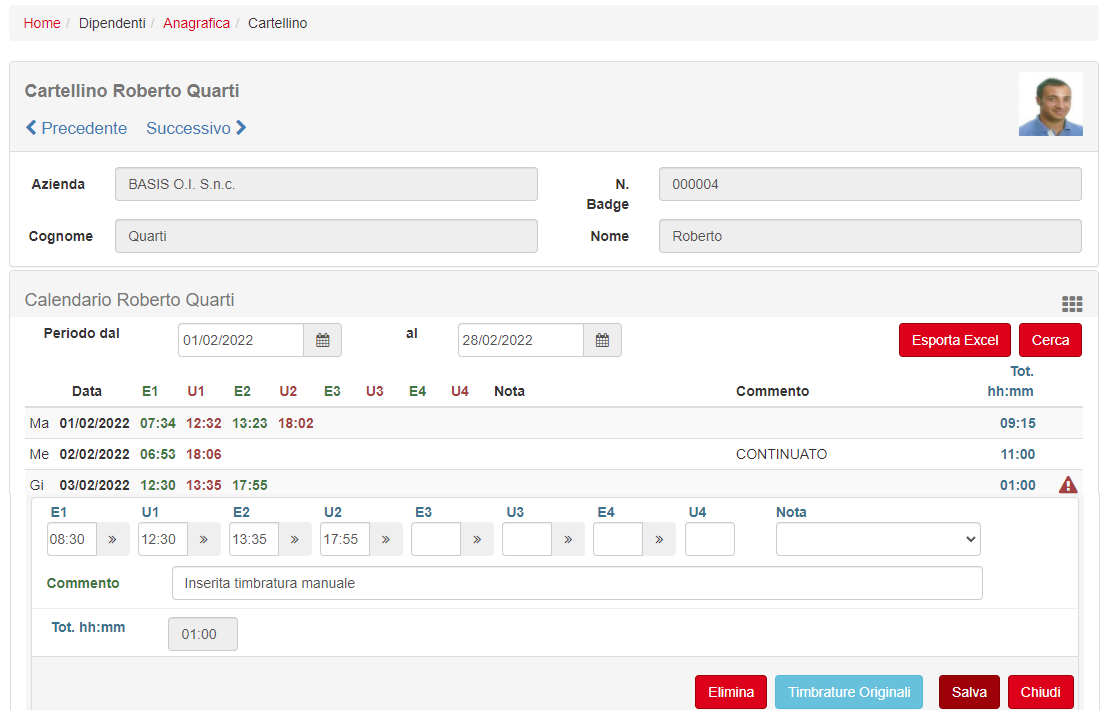Start a search with the Cerca button
The height and width of the screenshot is (713, 1113).
pos(1050,340)
